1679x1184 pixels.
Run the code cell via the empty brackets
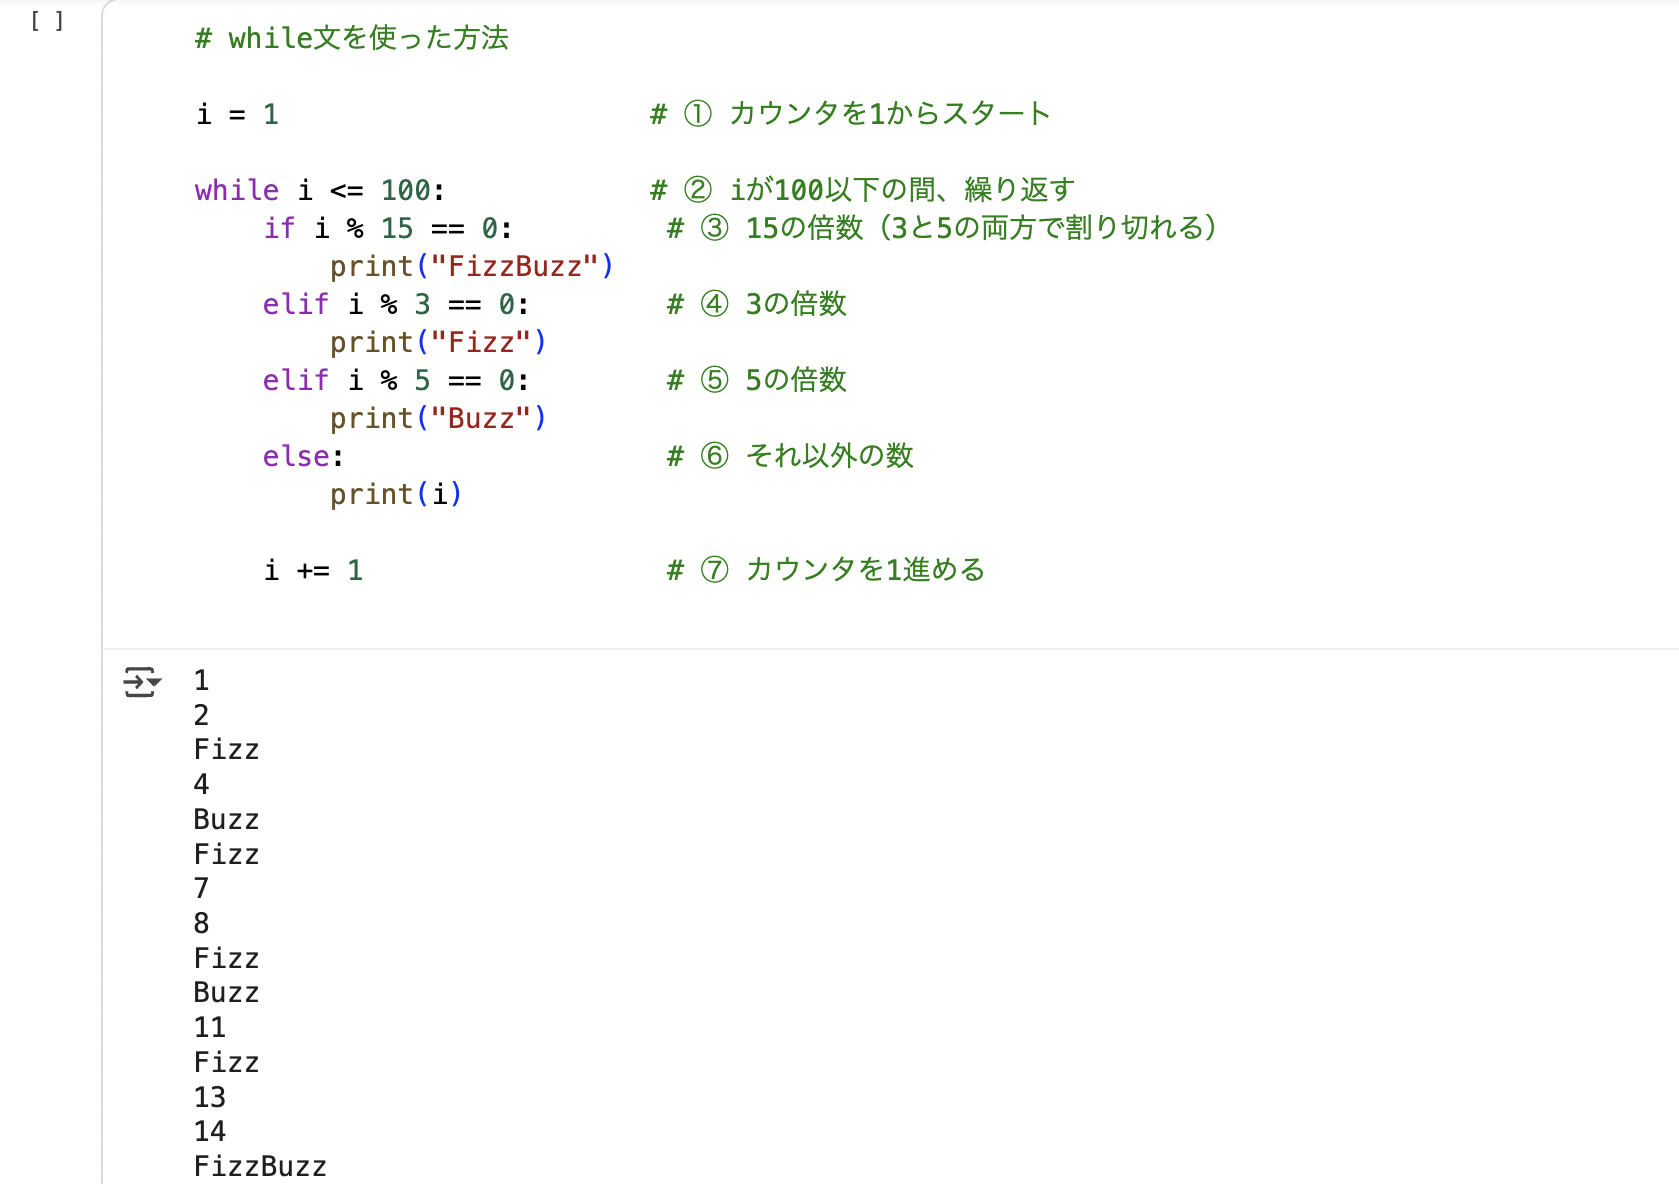pos(47,21)
